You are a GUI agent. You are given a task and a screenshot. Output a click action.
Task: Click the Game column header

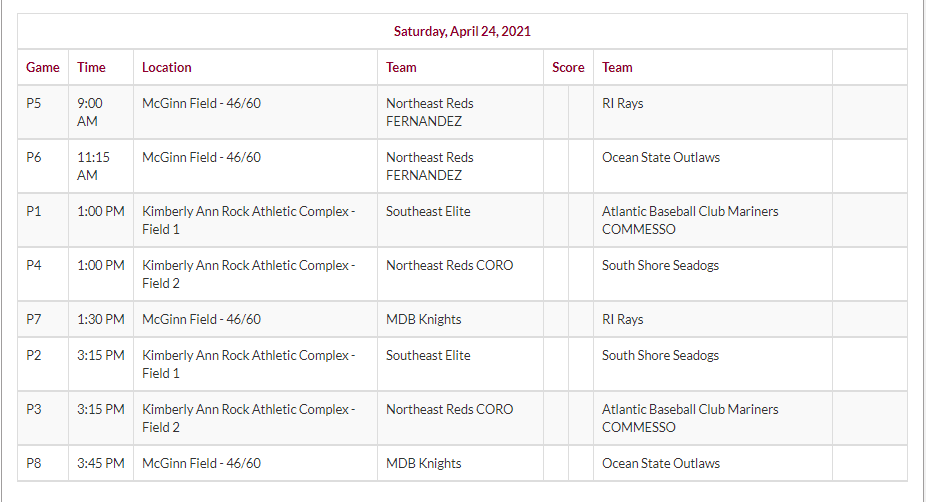click(x=43, y=67)
